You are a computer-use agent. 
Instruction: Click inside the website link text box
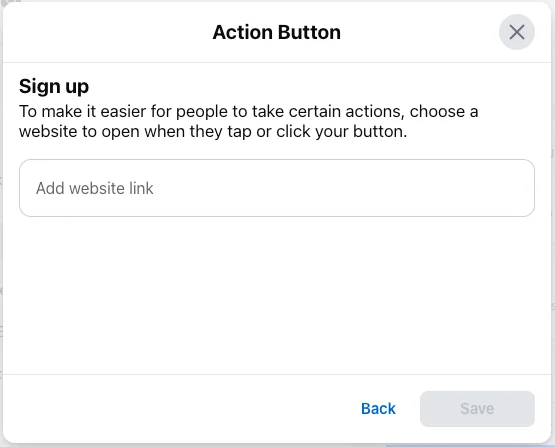[x=277, y=188]
